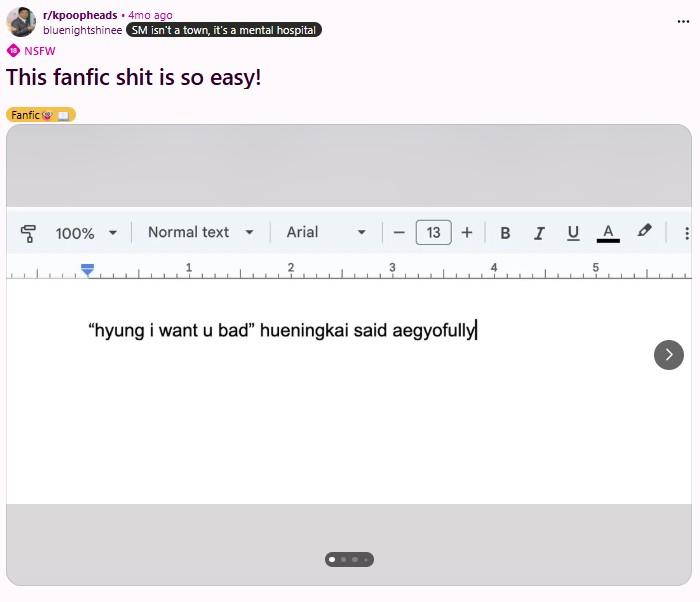Select the Fanfic post flair
The image size is (700, 602).
[x=41, y=115]
